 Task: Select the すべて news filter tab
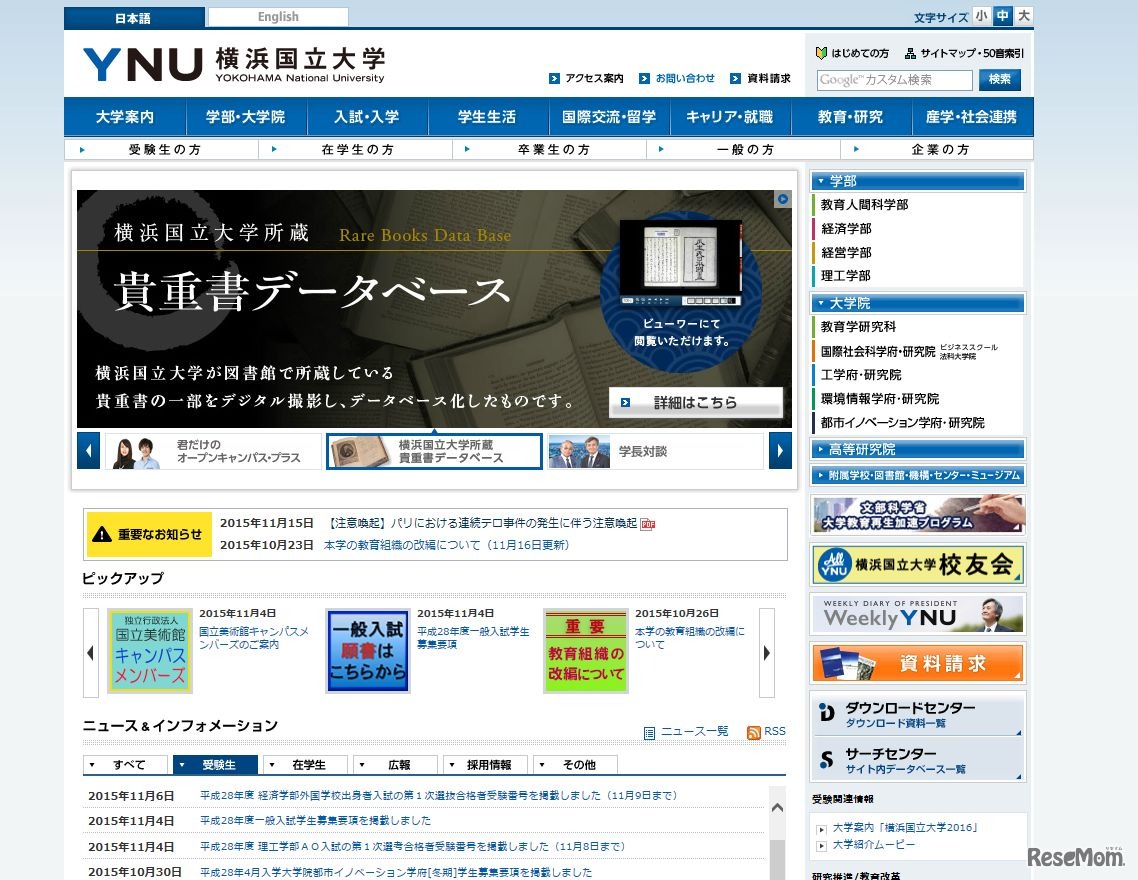[x=126, y=765]
